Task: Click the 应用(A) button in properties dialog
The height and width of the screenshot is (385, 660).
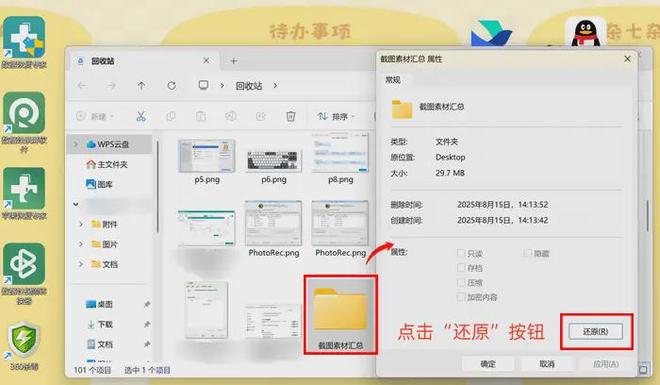Action: 606,364
